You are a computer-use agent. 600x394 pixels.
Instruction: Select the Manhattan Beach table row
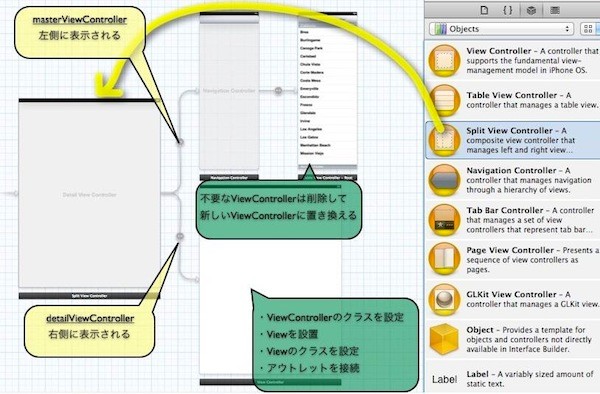coord(328,145)
